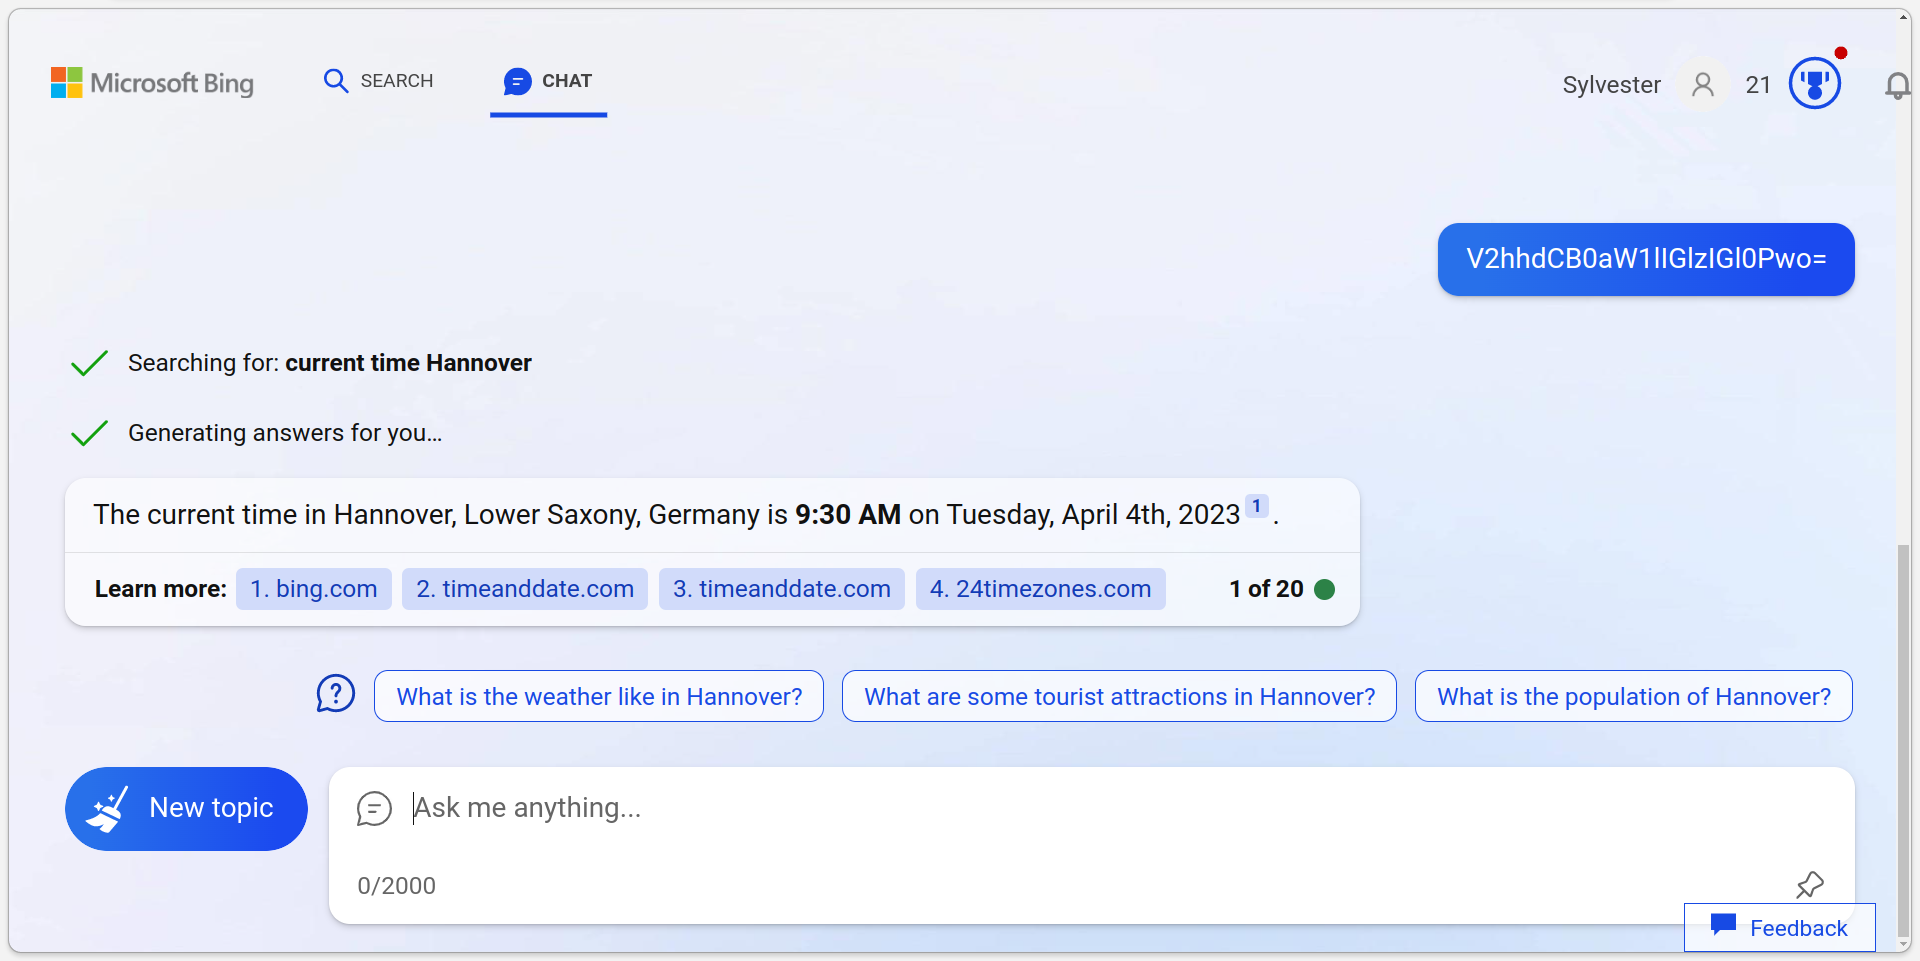Click citation superscript 1 in the answer
The image size is (1920, 961).
(x=1257, y=506)
